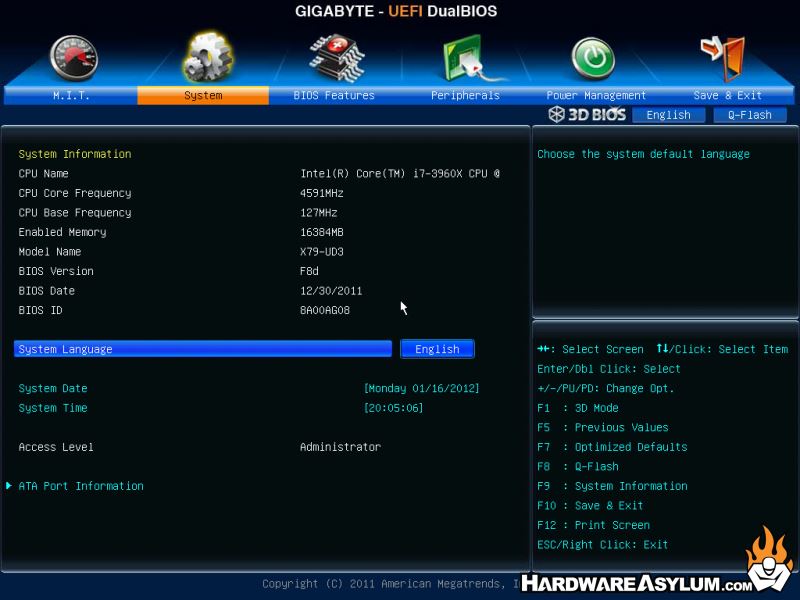Click the Peripherals circuit board icon
Viewport: 800px width, 600px height.
472,58
